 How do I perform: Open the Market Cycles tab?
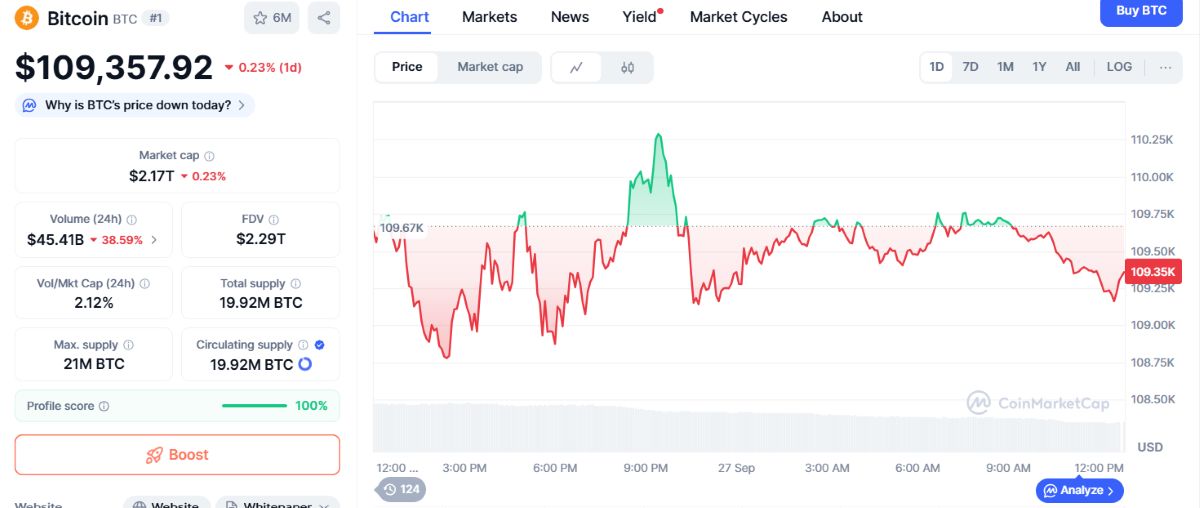point(739,17)
